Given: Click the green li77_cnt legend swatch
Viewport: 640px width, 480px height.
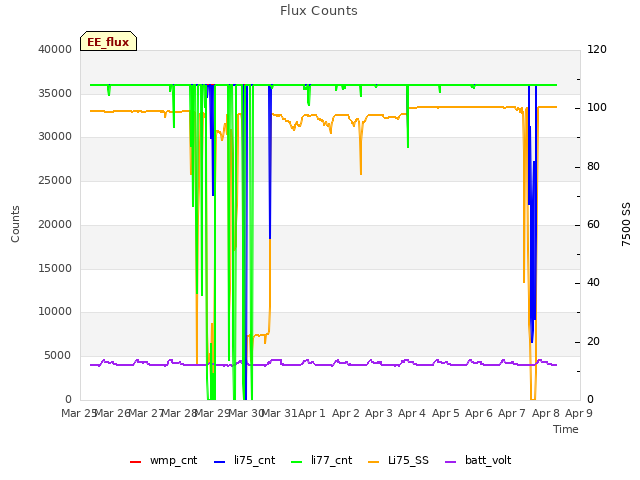Looking at the screenshot, I should click(297, 462).
